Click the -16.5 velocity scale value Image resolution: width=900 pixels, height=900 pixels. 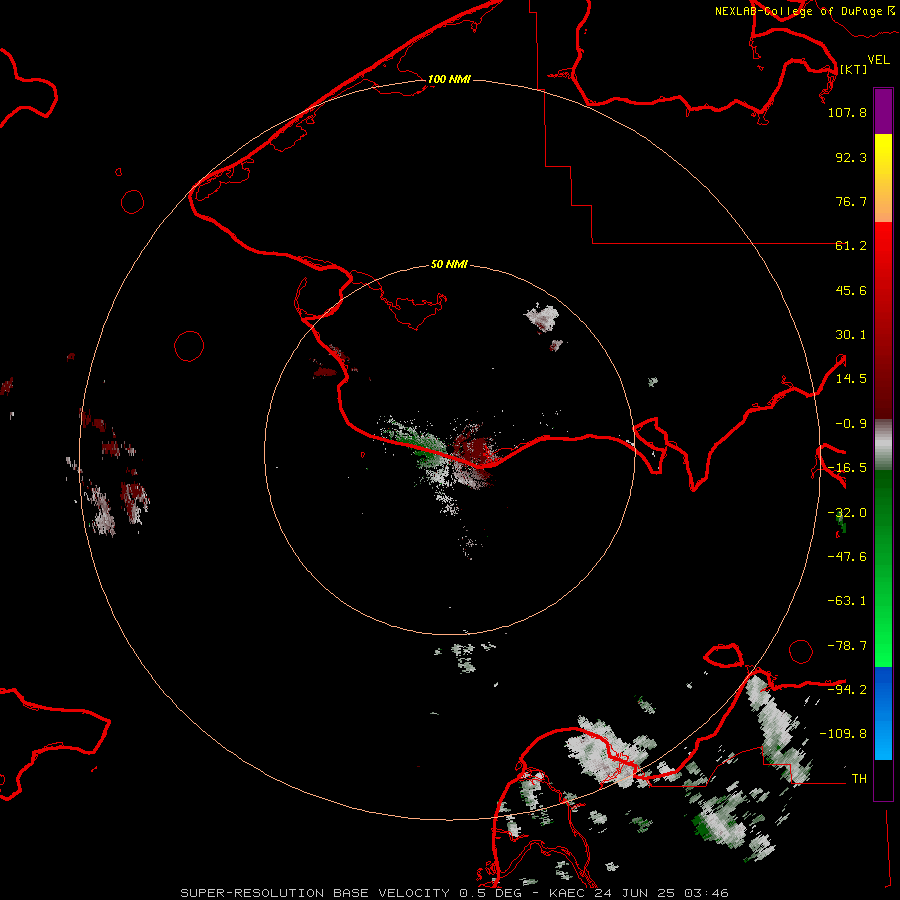847,468
